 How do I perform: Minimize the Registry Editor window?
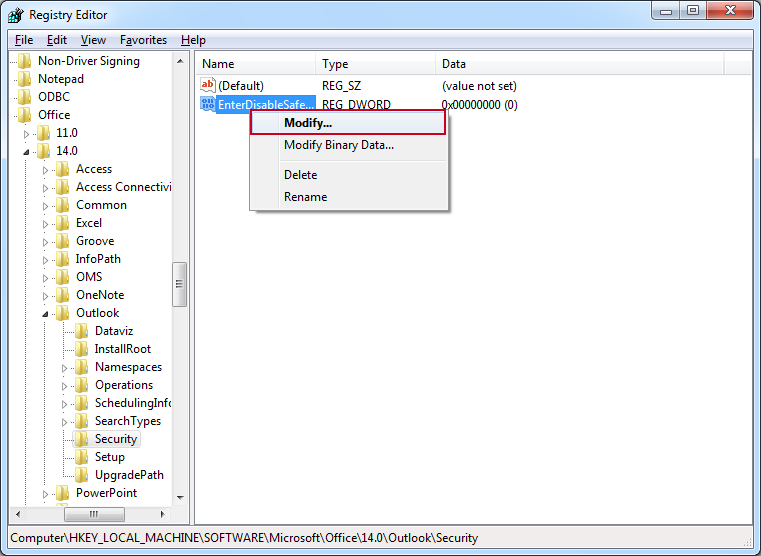(666, 12)
